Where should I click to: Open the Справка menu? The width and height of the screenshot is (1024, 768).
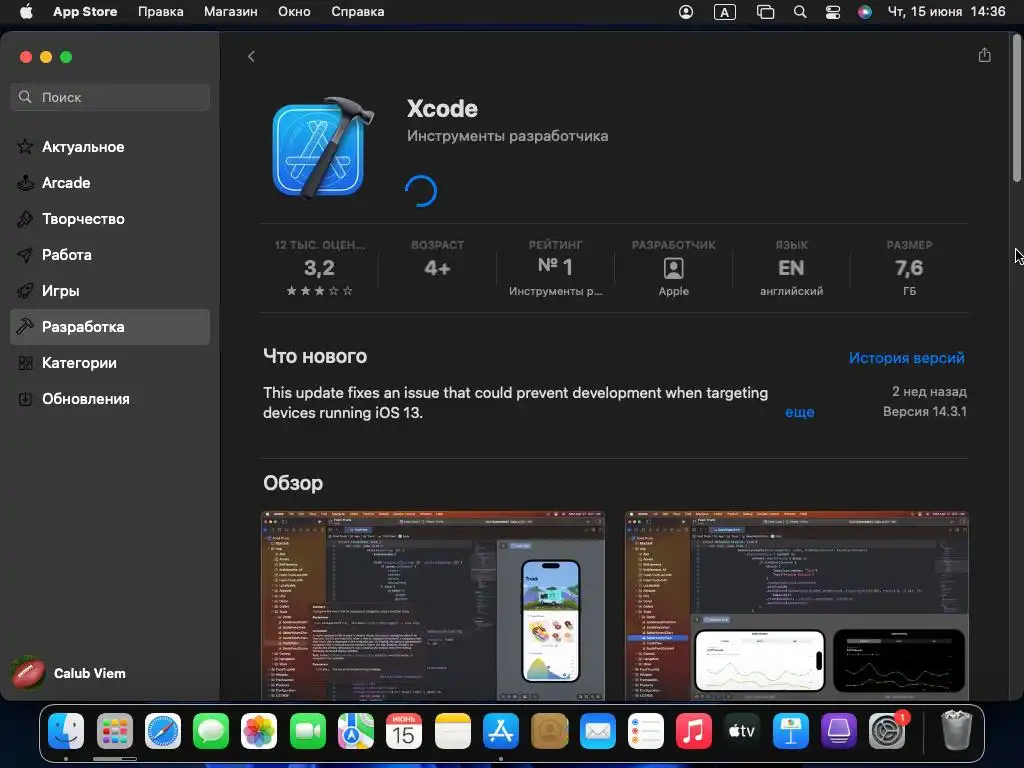357,12
